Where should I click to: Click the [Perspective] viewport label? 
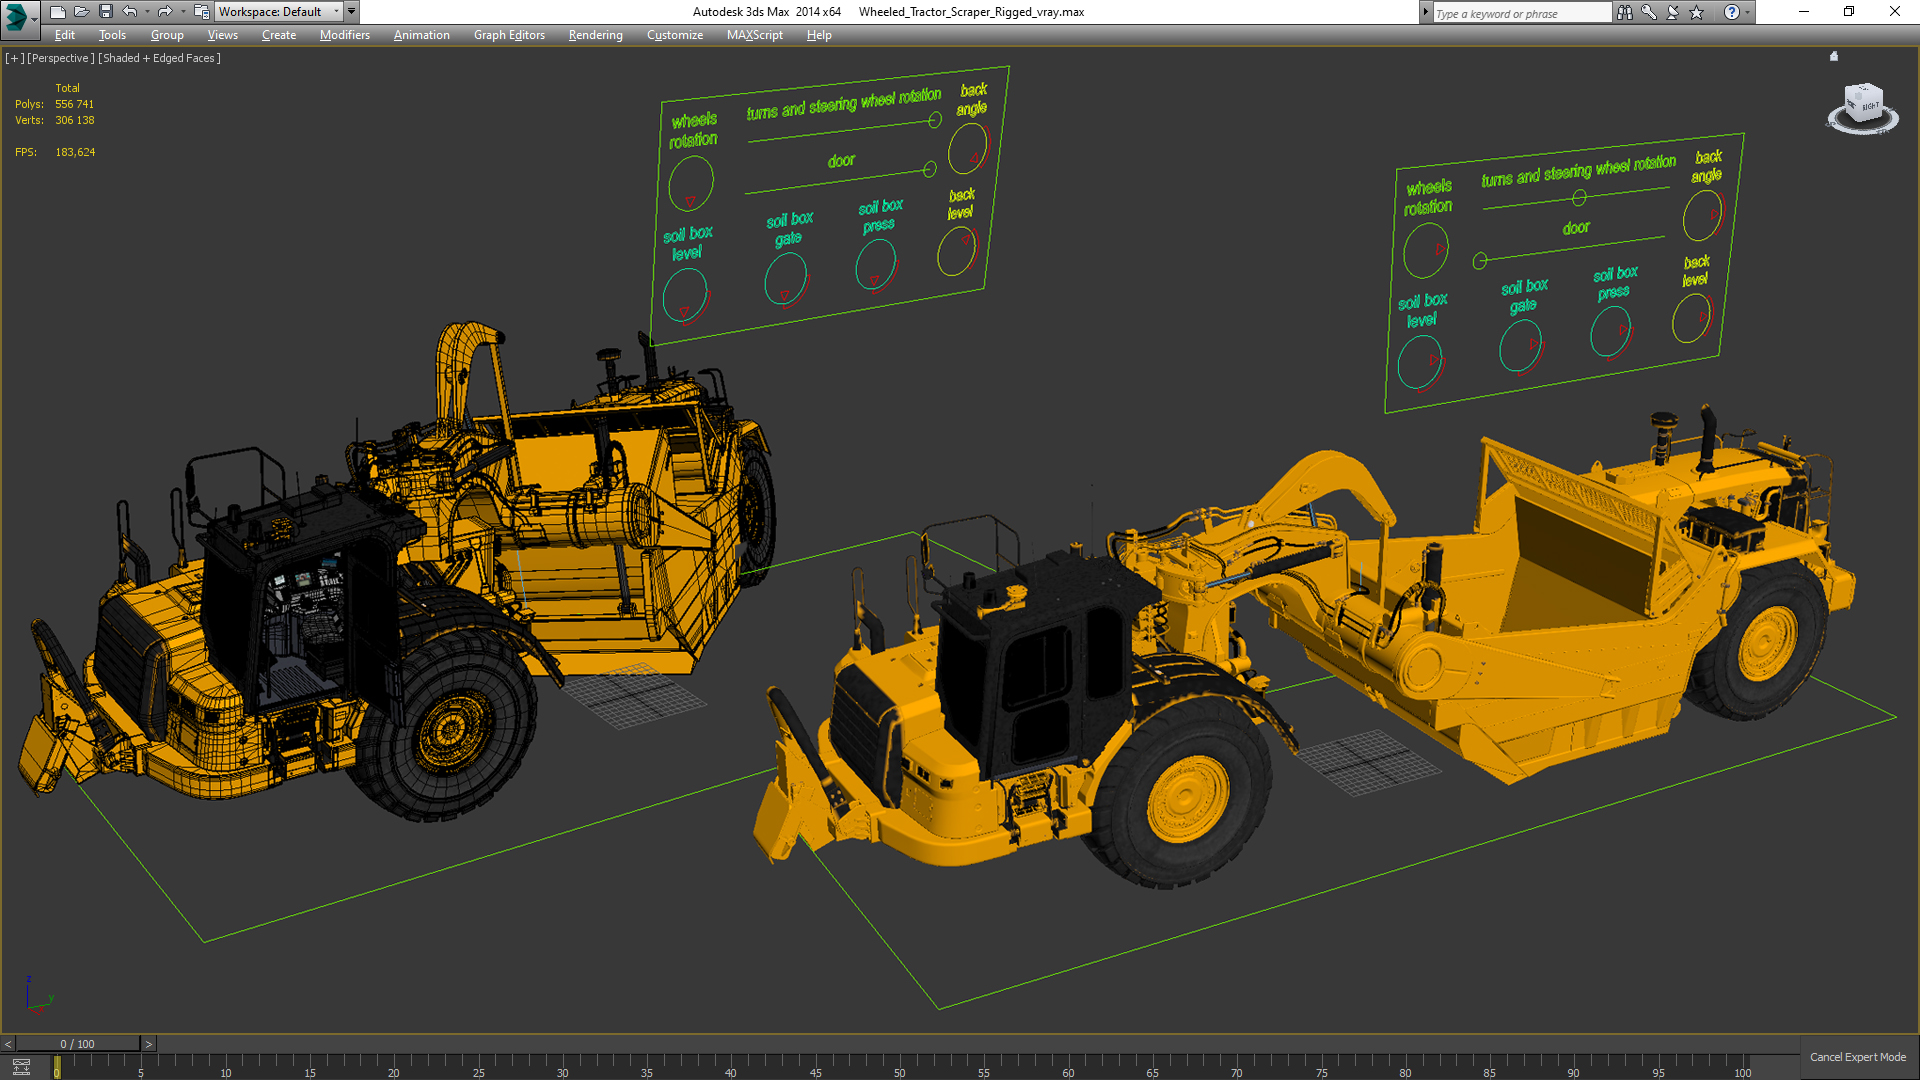pyautogui.click(x=61, y=58)
